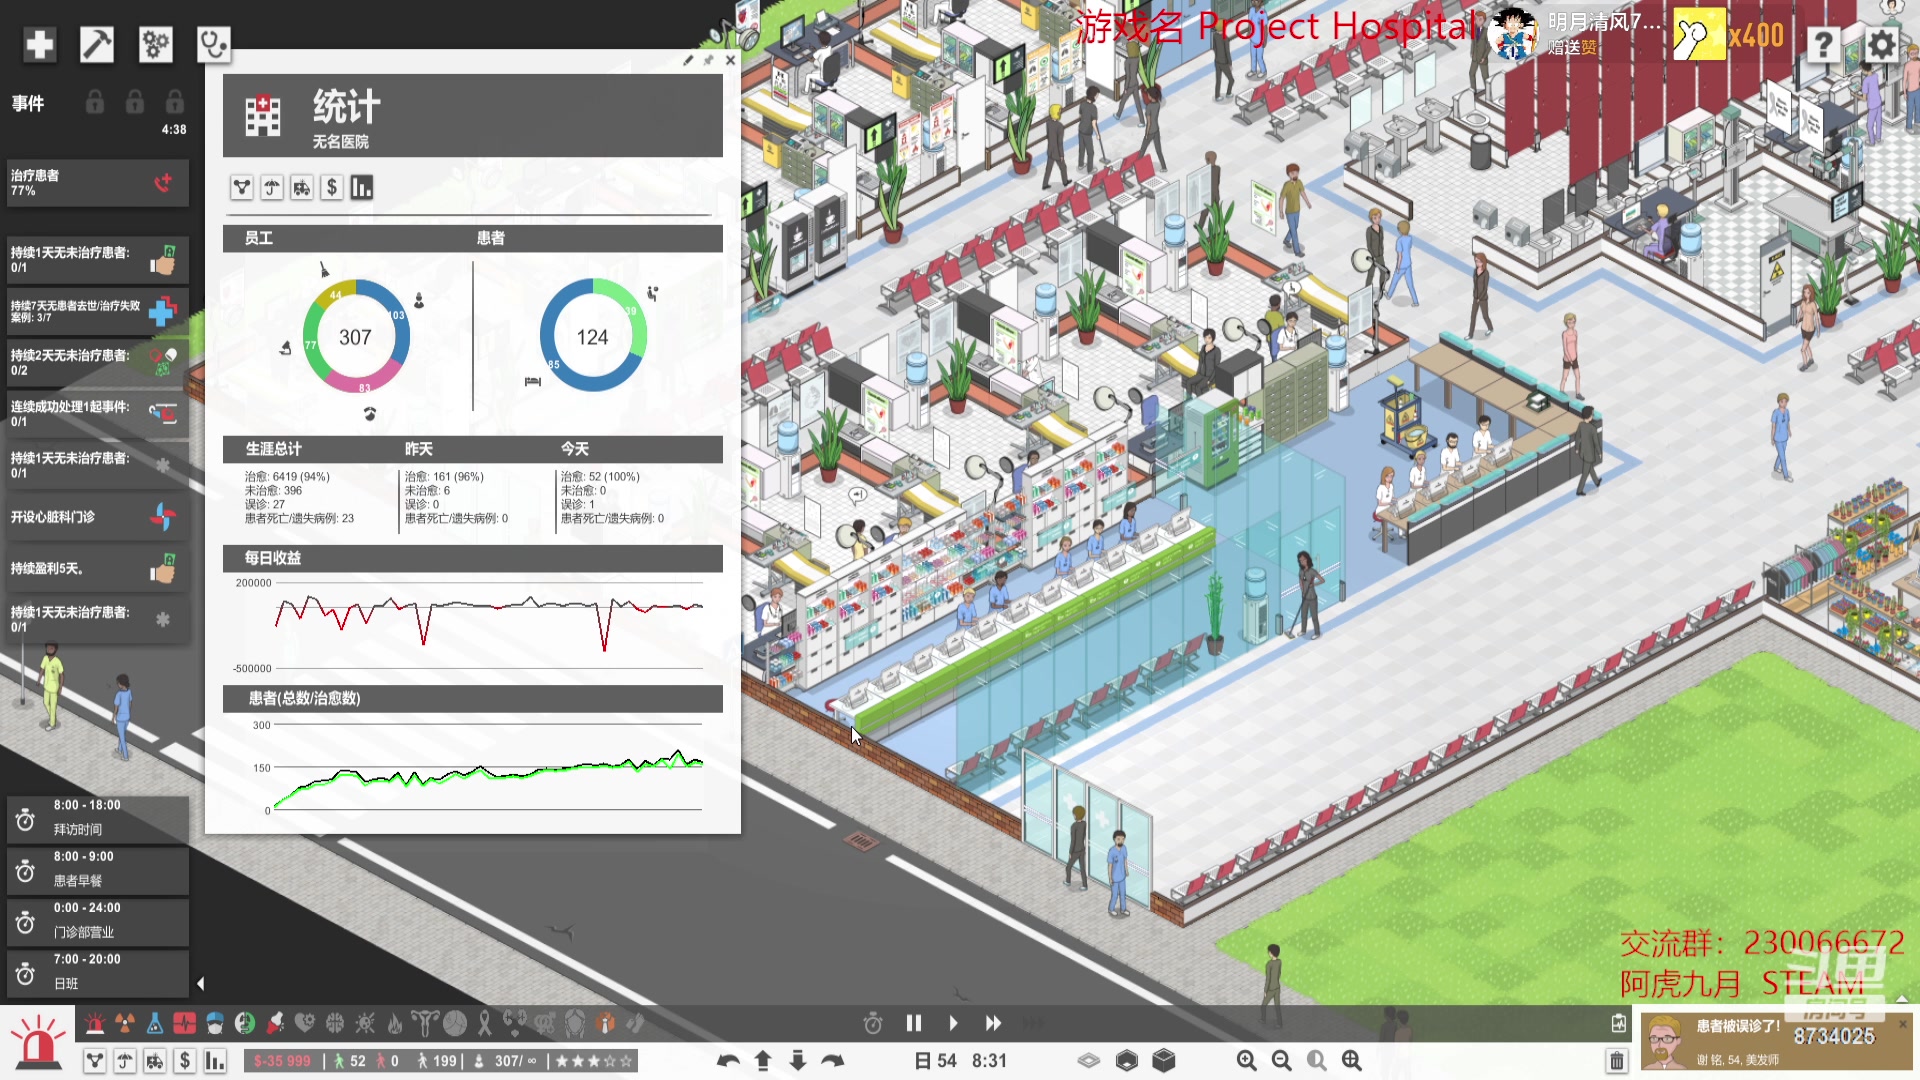
Task: Open the 8:00 - 18:00 拜访时间 schedule entry
Action: (x=98, y=820)
